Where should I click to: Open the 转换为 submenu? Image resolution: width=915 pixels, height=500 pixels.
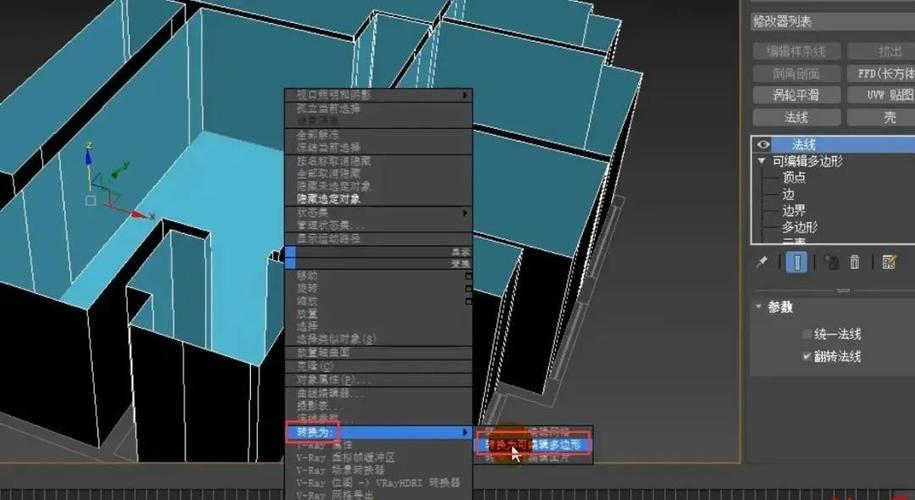pos(378,432)
